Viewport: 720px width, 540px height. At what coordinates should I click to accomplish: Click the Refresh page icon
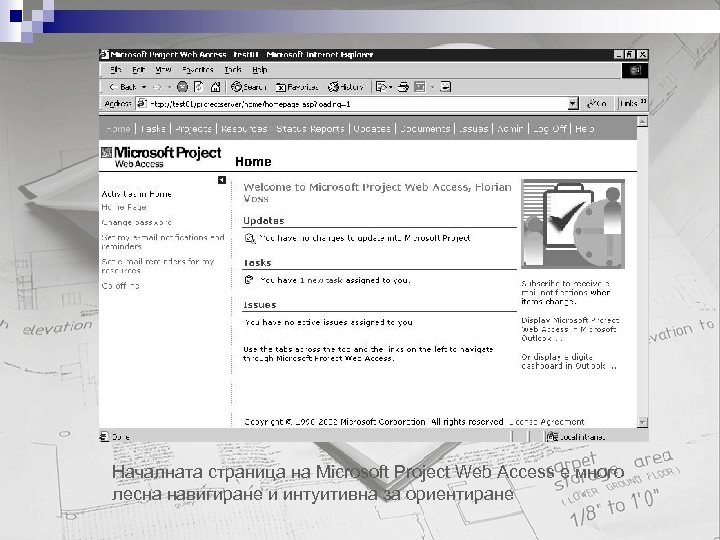pos(198,87)
